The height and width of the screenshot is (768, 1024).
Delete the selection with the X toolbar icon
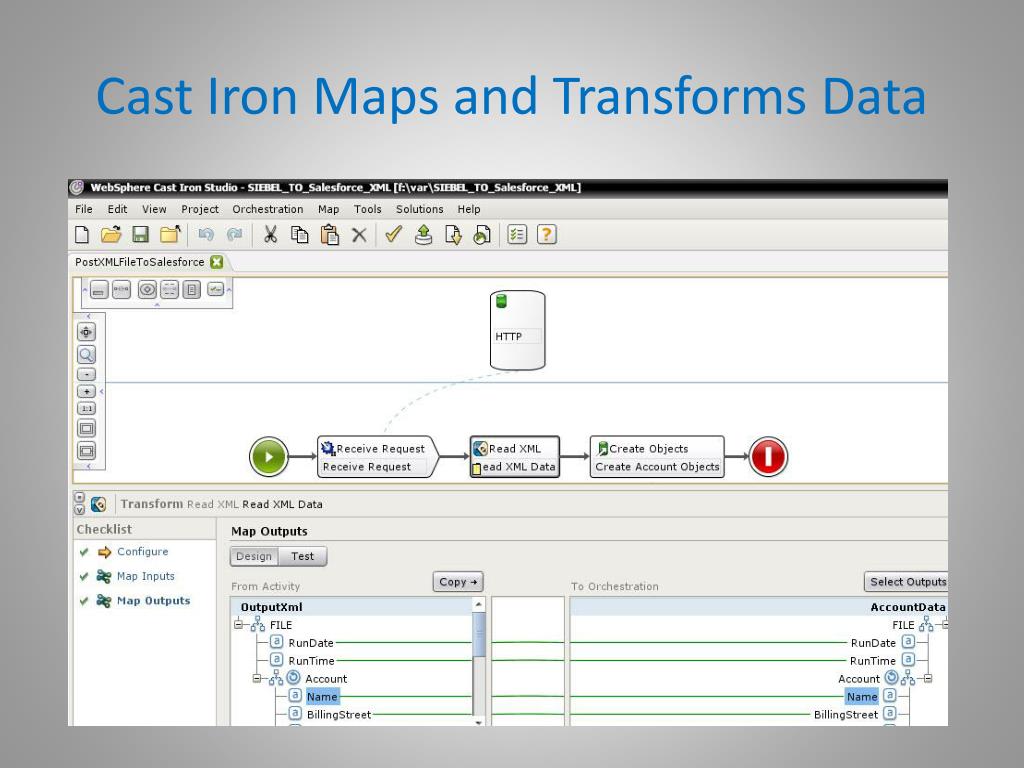pyautogui.click(x=359, y=235)
